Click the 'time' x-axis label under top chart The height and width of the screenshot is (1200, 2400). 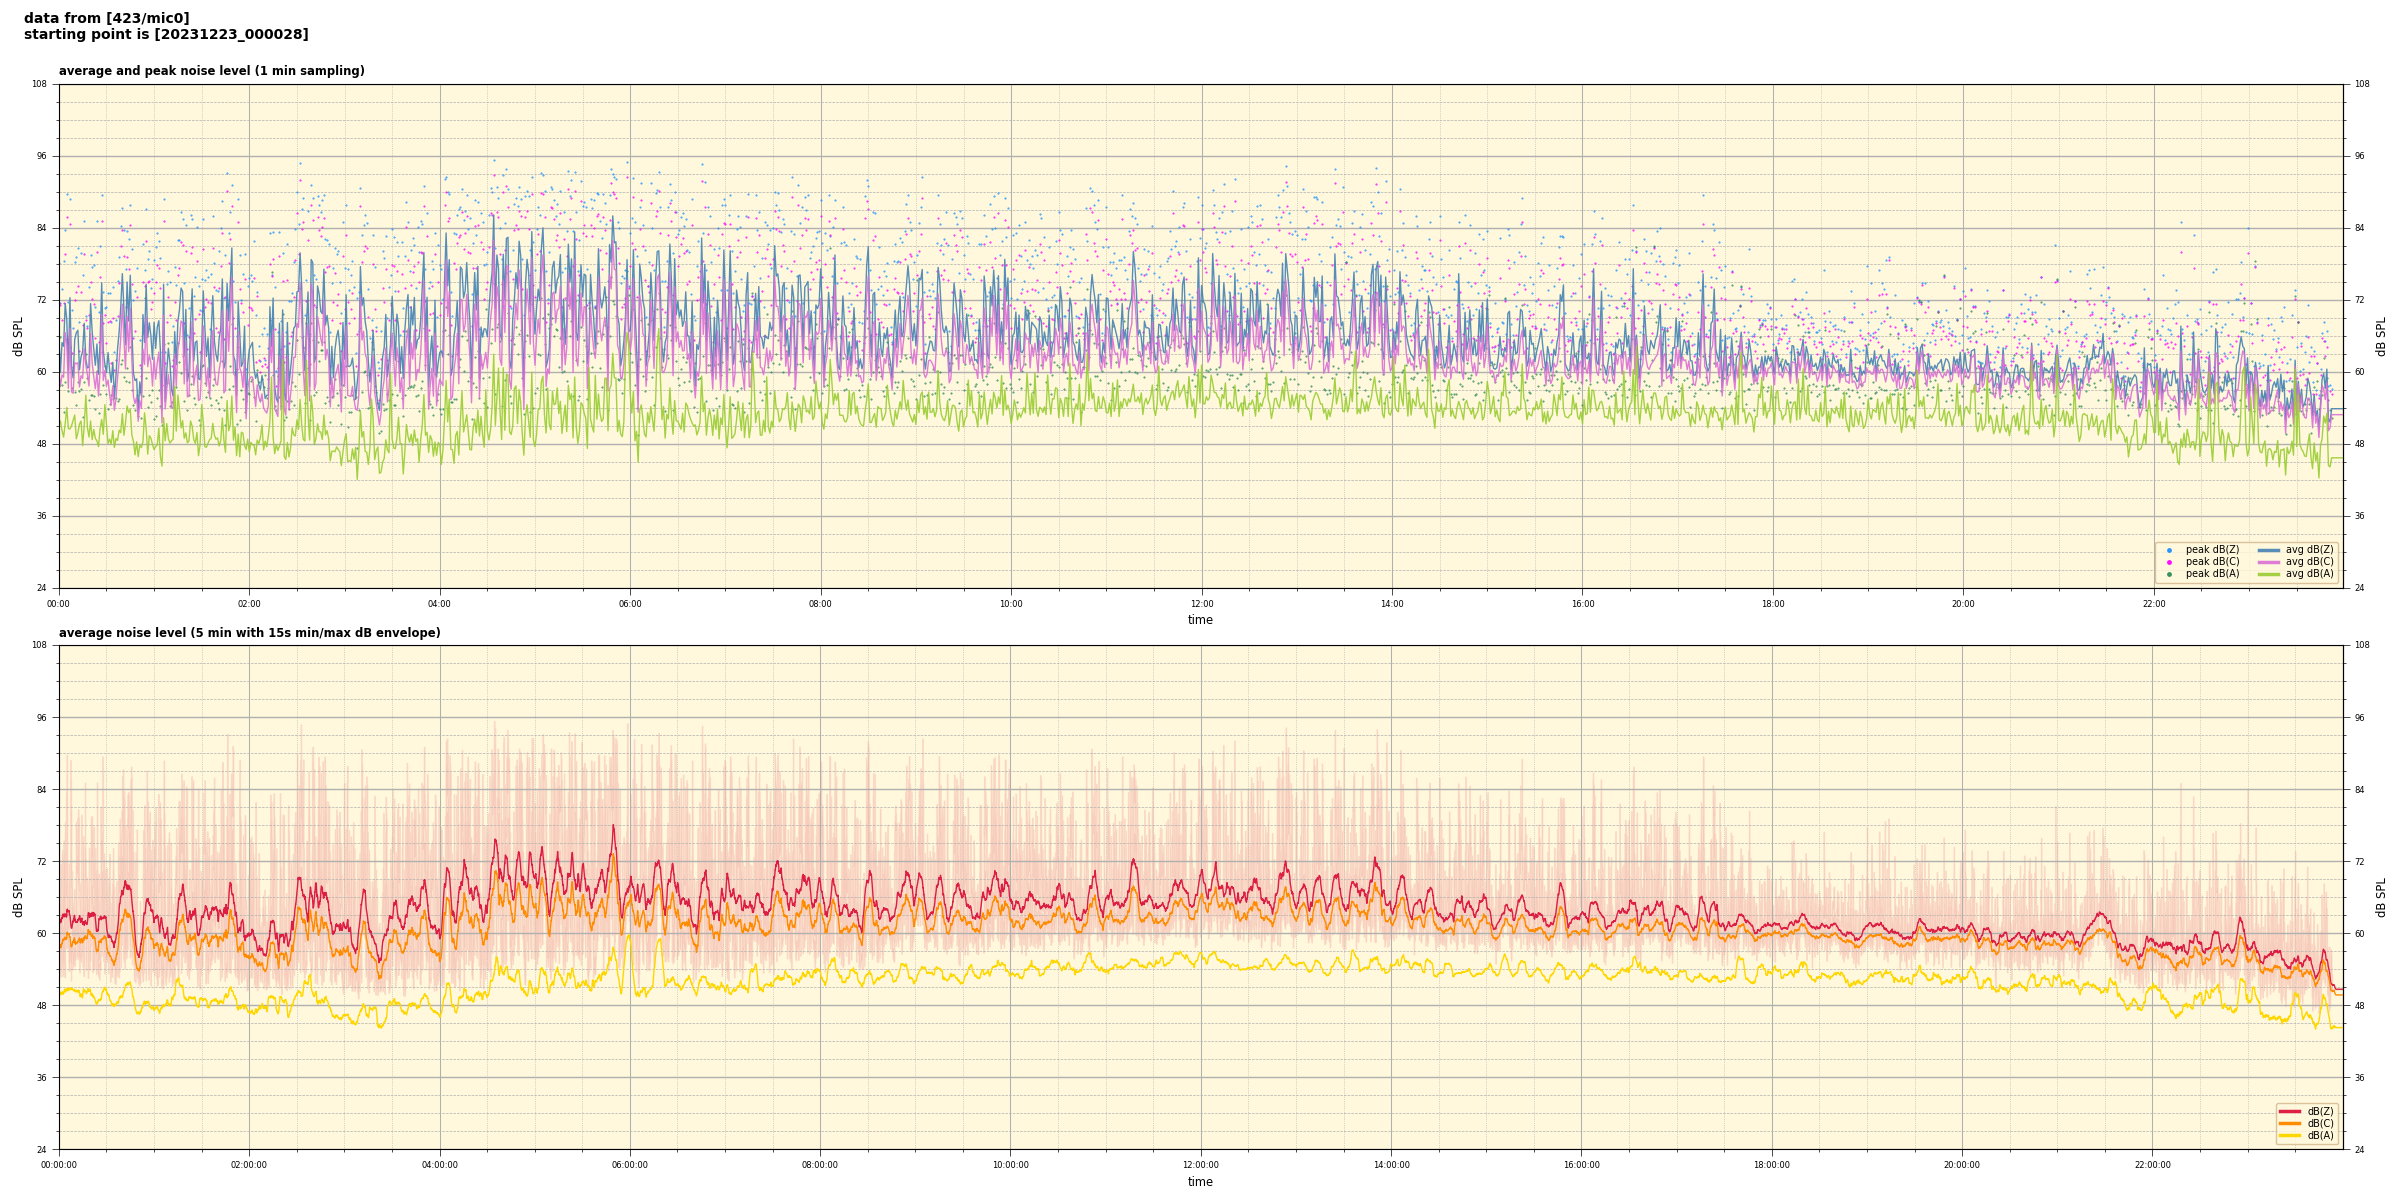pos(1200,620)
